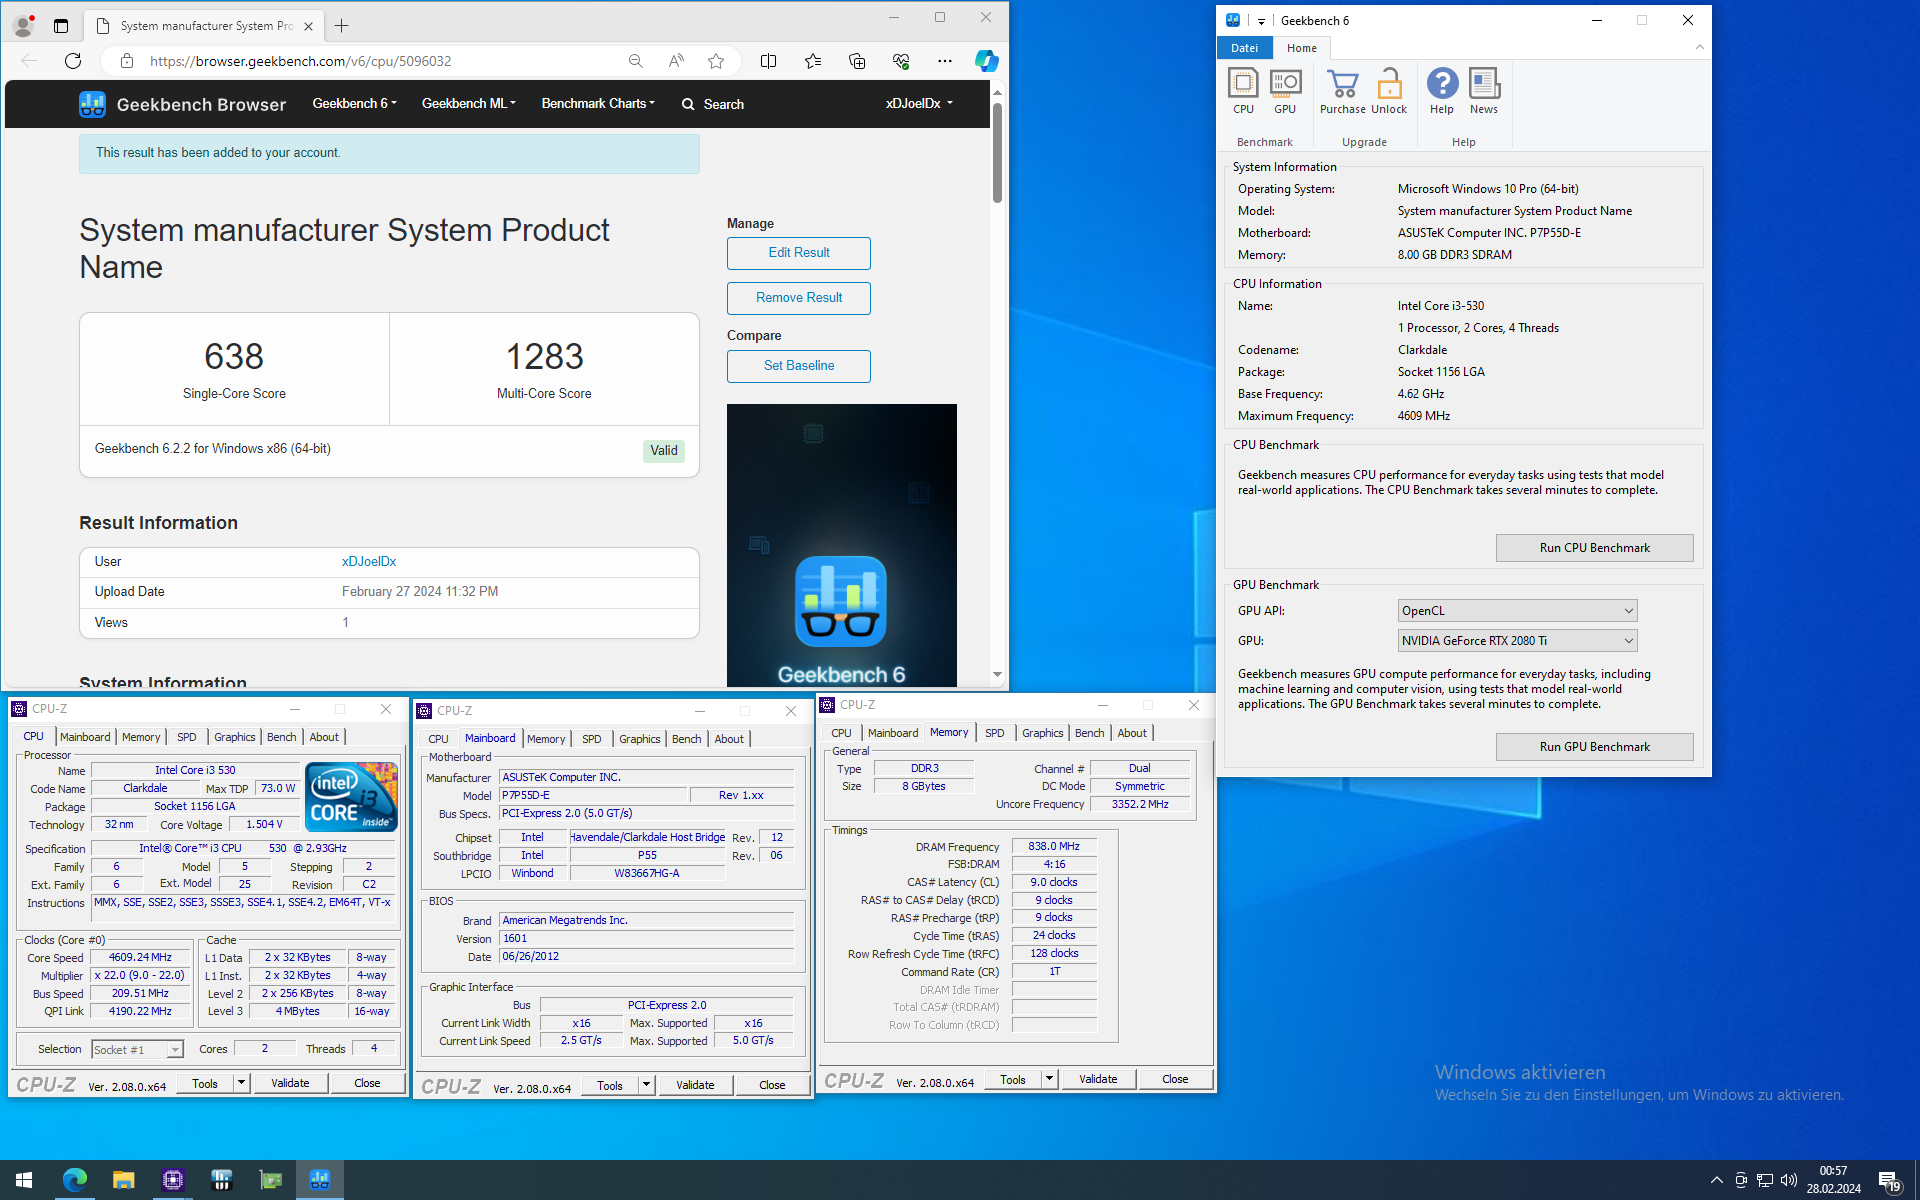Viewport: 1920px width, 1200px height.
Task: Click the Geekbench 6 promo image
Action: click(841, 545)
